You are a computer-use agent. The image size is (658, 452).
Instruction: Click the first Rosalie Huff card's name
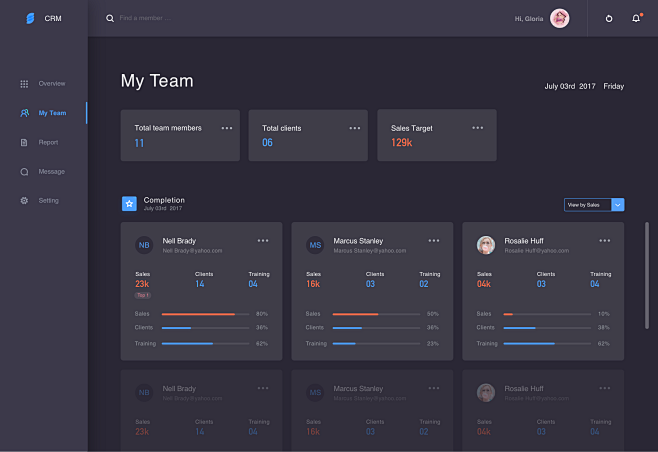524,241
